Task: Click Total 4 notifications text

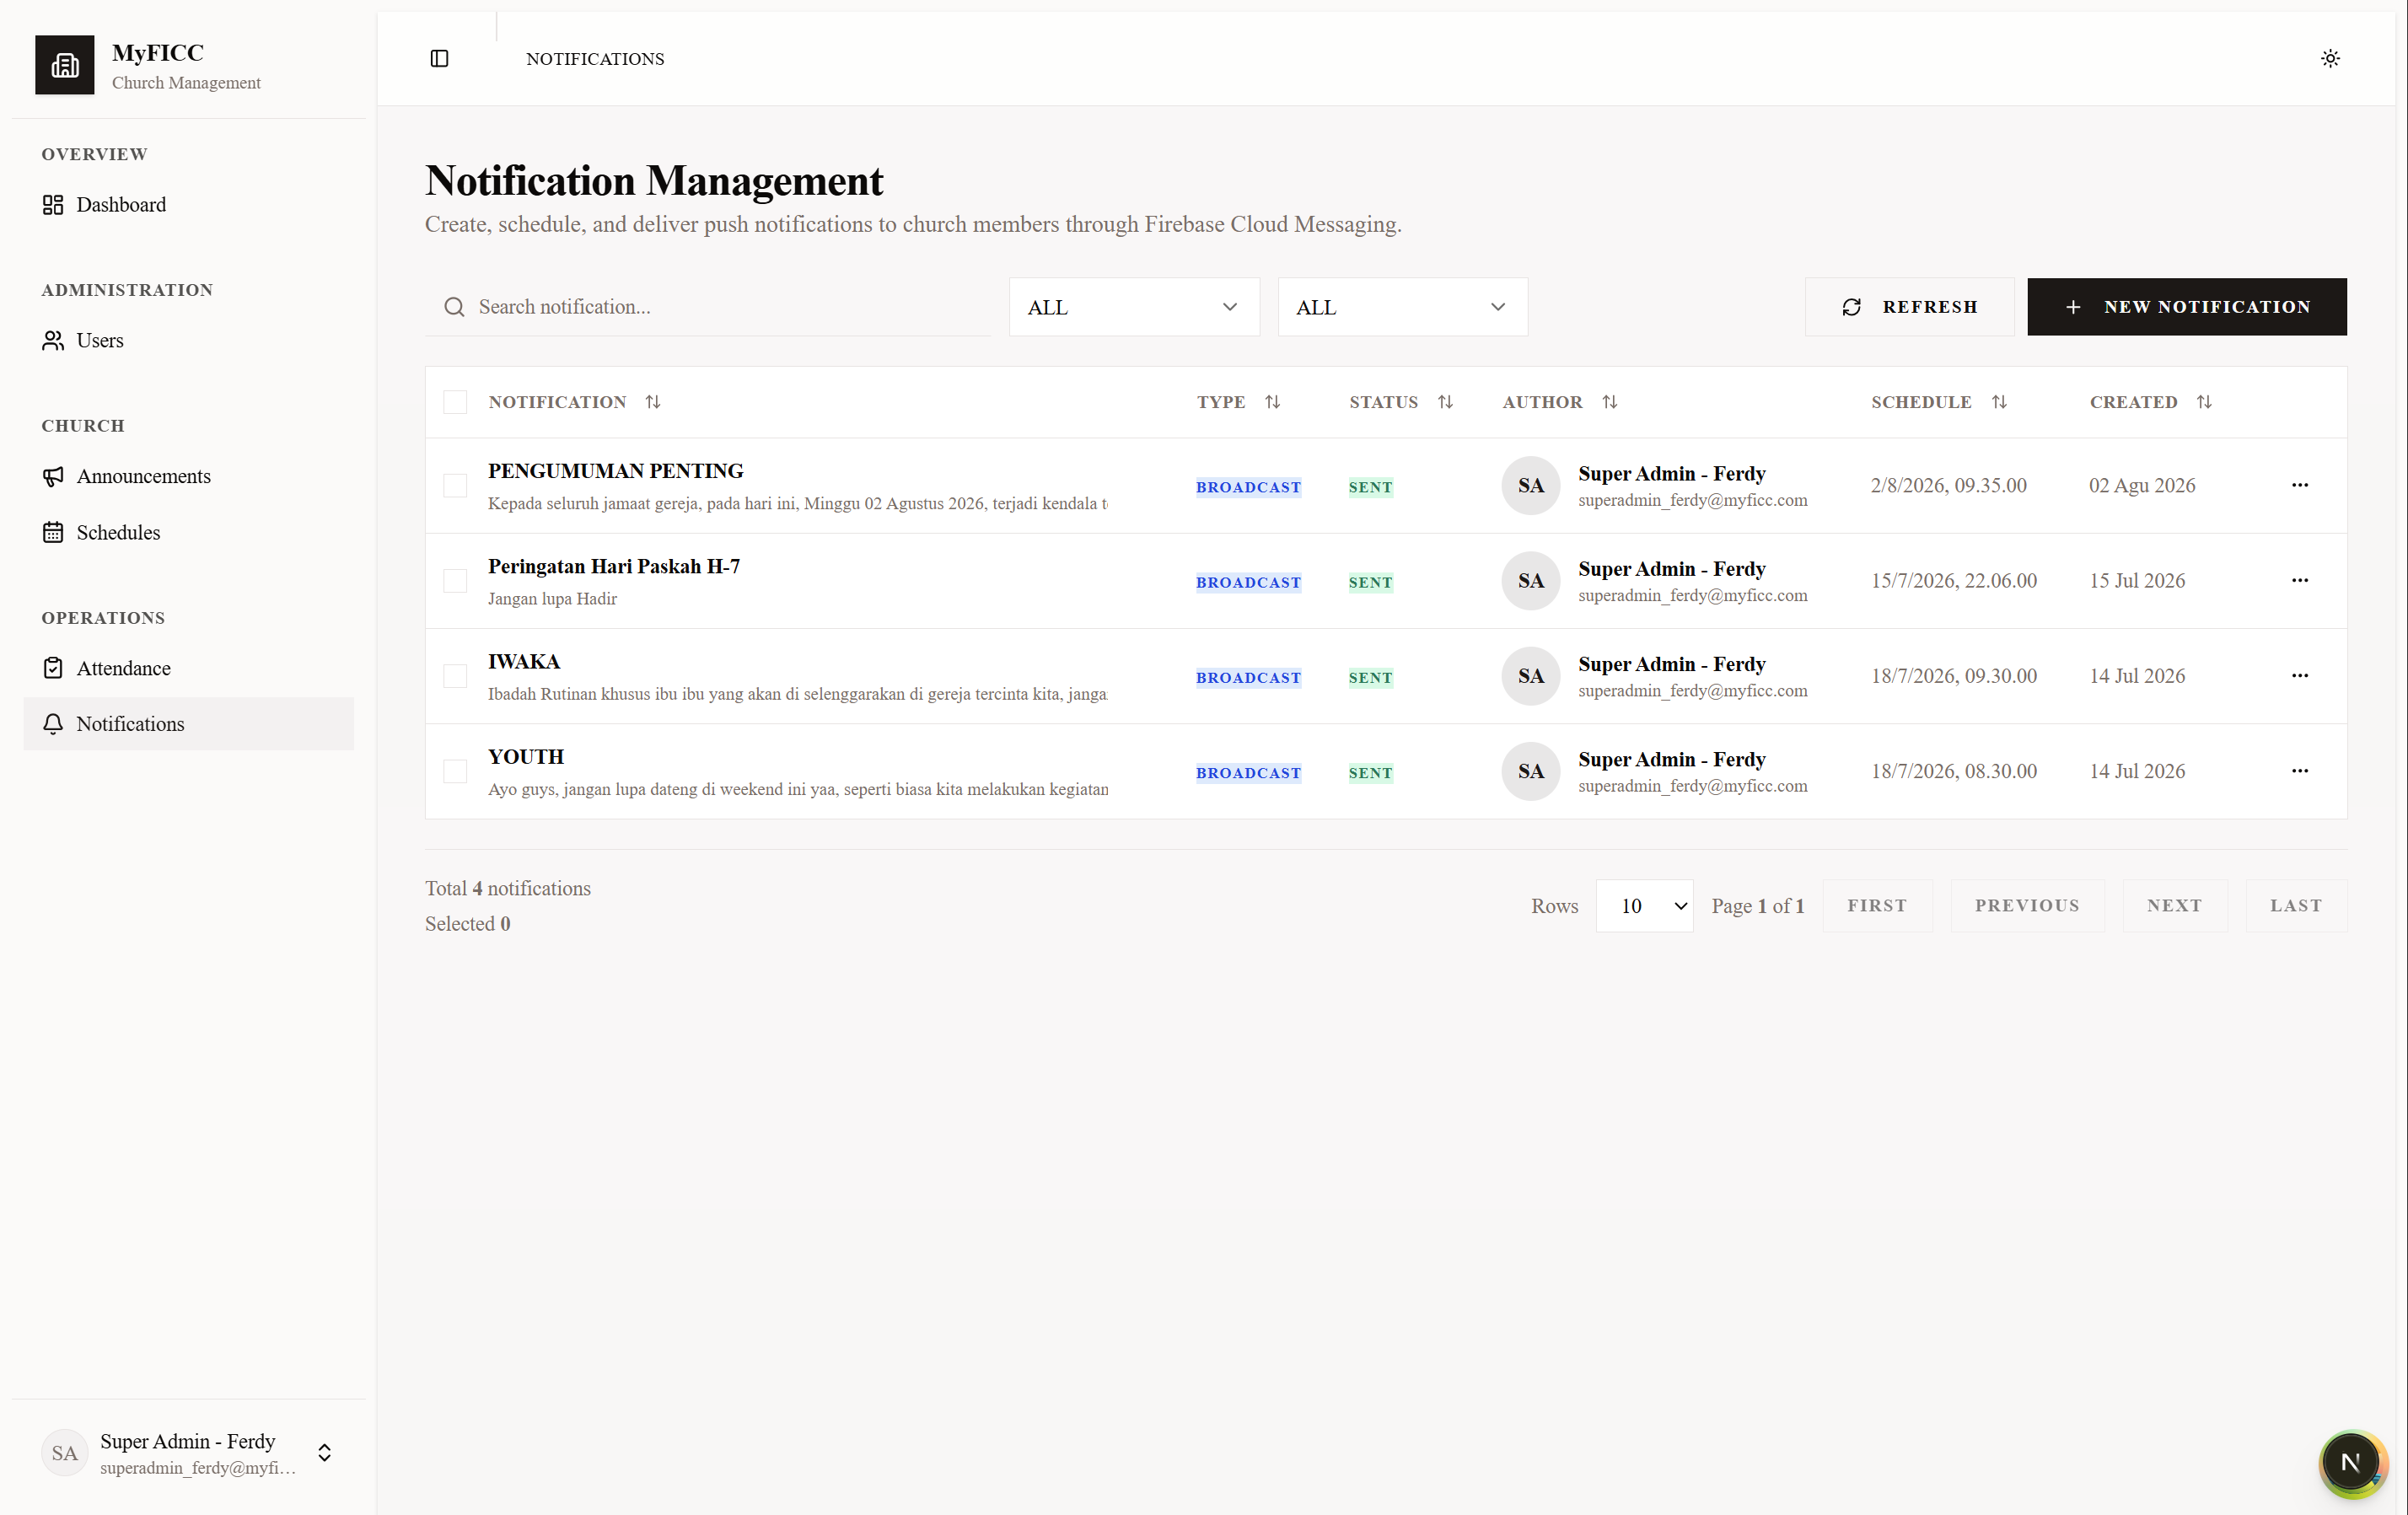Action: [507, 888]
